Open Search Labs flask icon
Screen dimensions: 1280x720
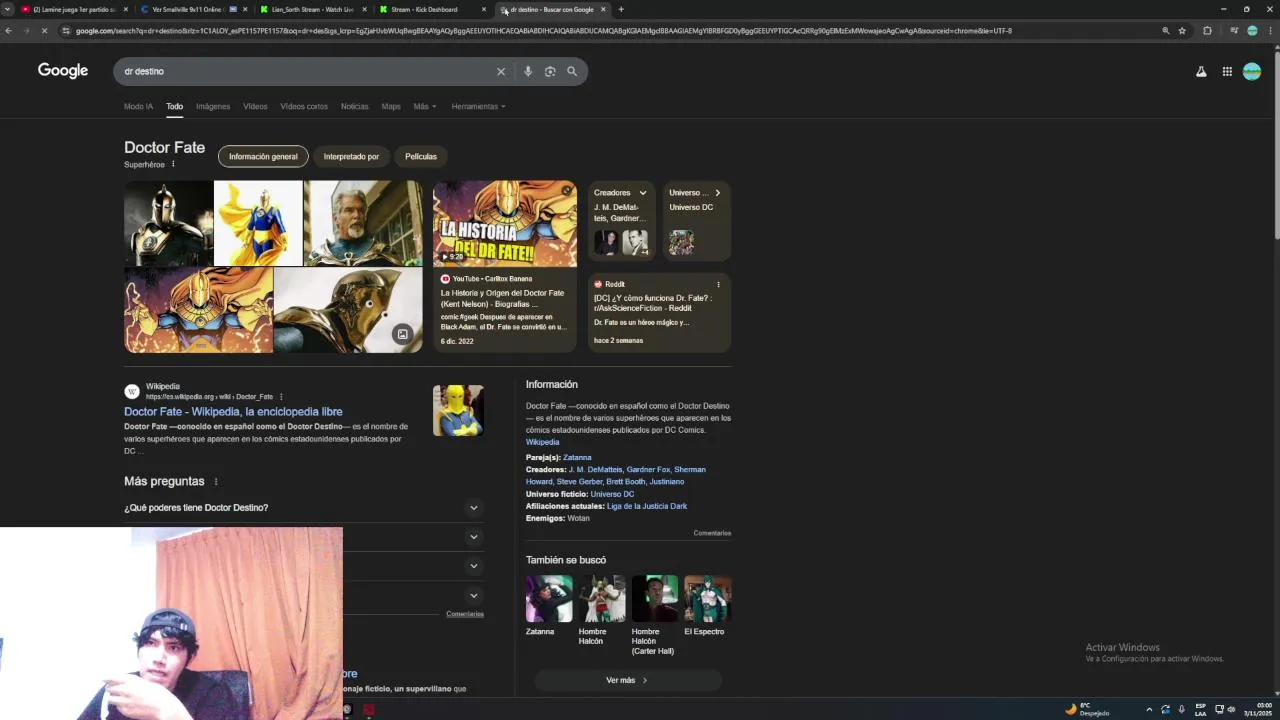point(1201,72)
